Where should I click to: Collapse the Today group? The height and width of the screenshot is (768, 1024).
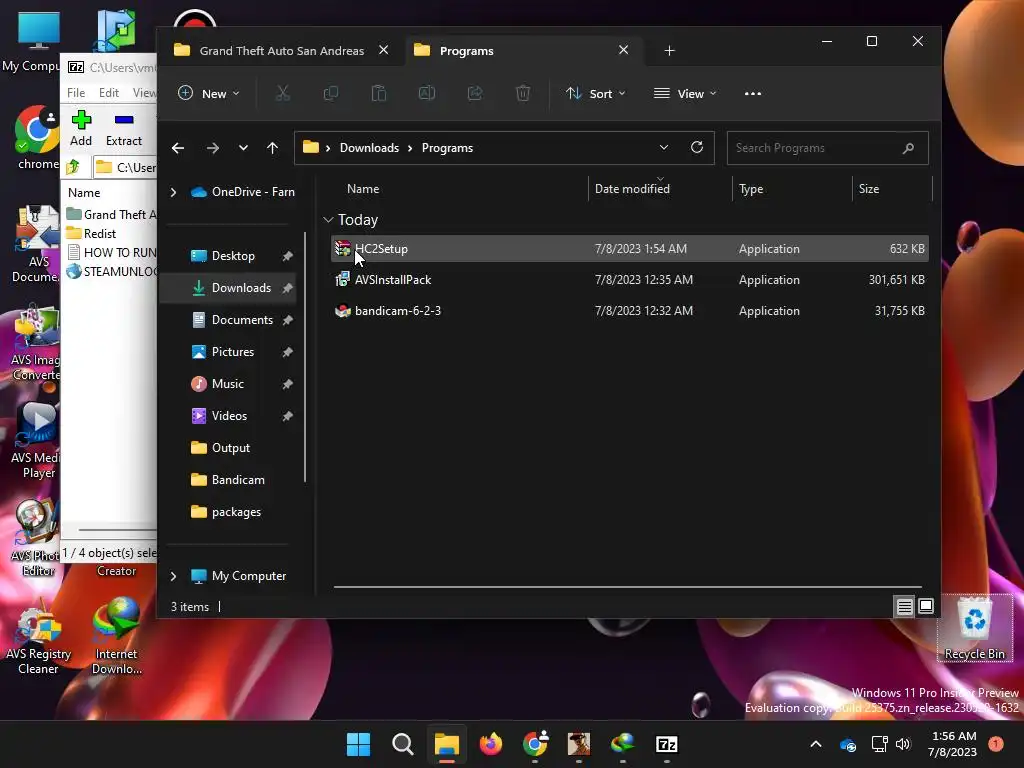[328, 220]
